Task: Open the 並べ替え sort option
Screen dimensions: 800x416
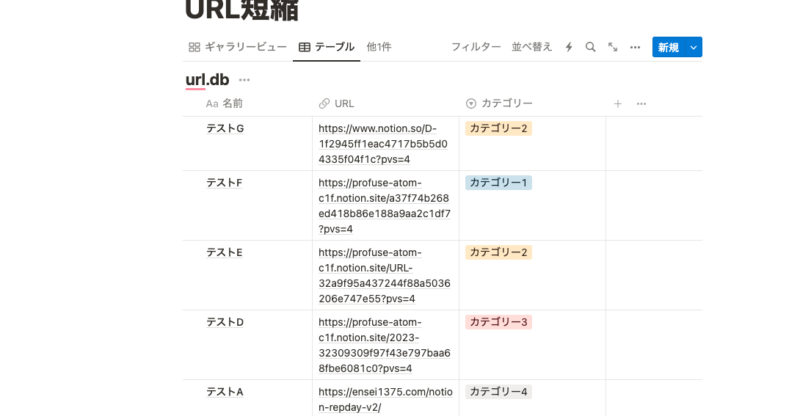Action: tap(532, 47)
